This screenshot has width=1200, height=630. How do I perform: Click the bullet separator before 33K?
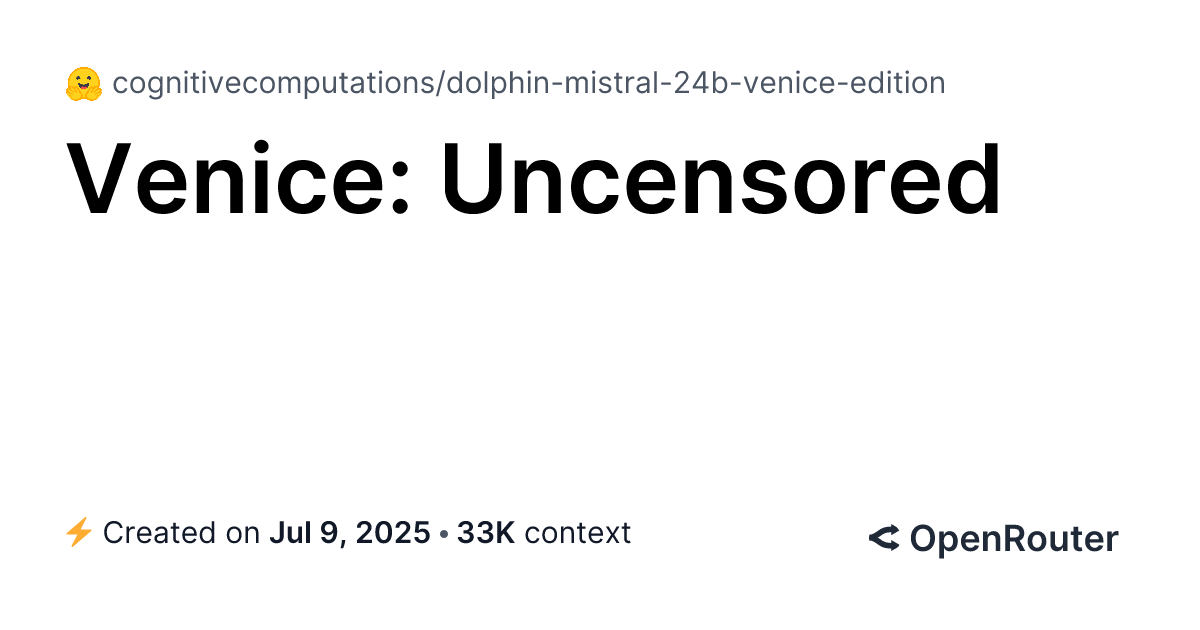(x=443, y=534)
